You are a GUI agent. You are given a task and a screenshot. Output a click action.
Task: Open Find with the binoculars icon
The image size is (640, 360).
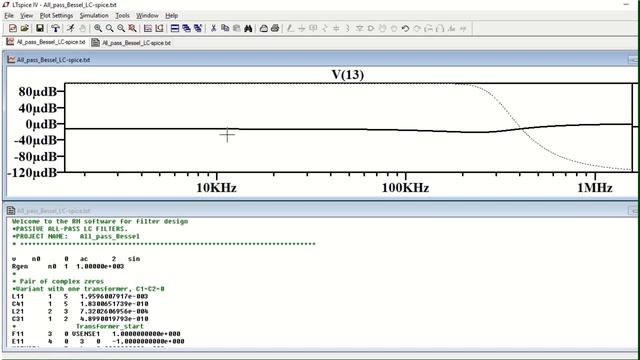[248, 28]
